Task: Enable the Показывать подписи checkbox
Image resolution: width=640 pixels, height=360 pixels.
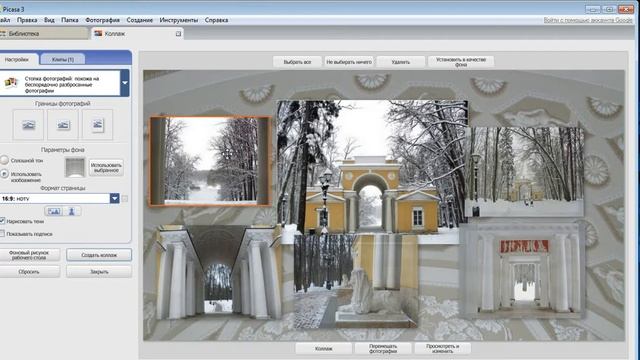Action: (x=2, y=233)
